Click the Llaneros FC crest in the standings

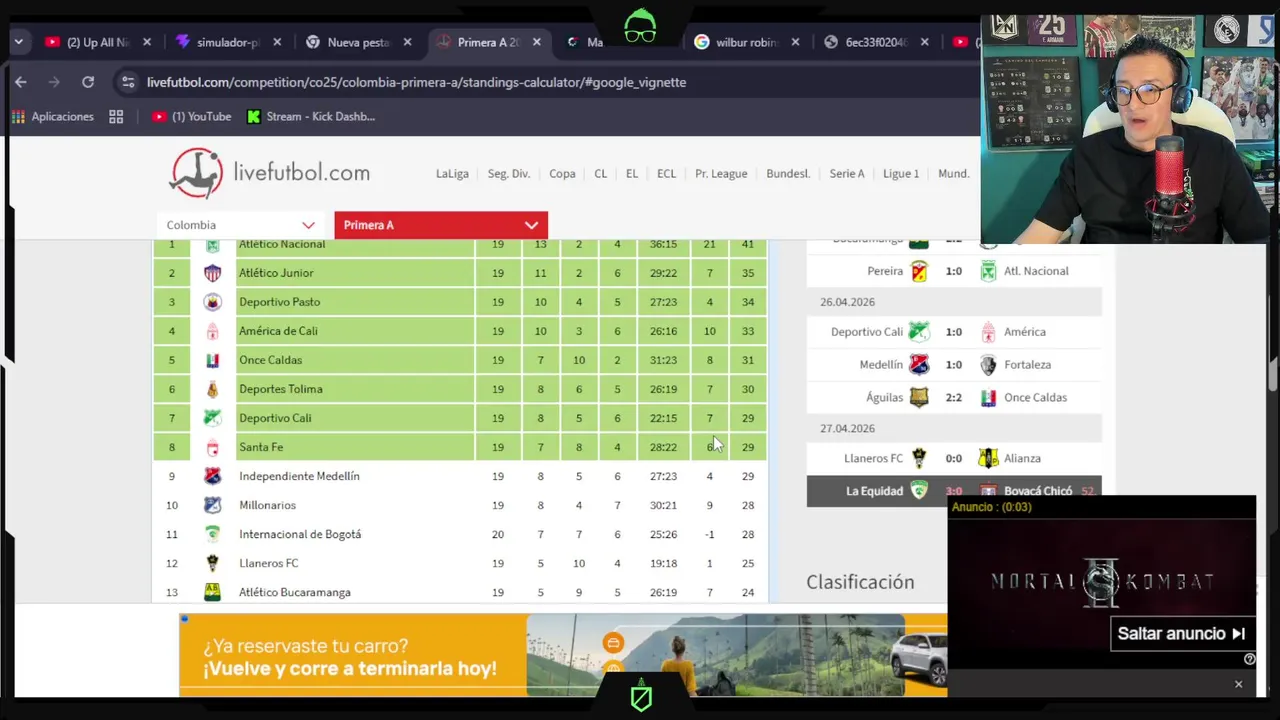pos(212,563)
